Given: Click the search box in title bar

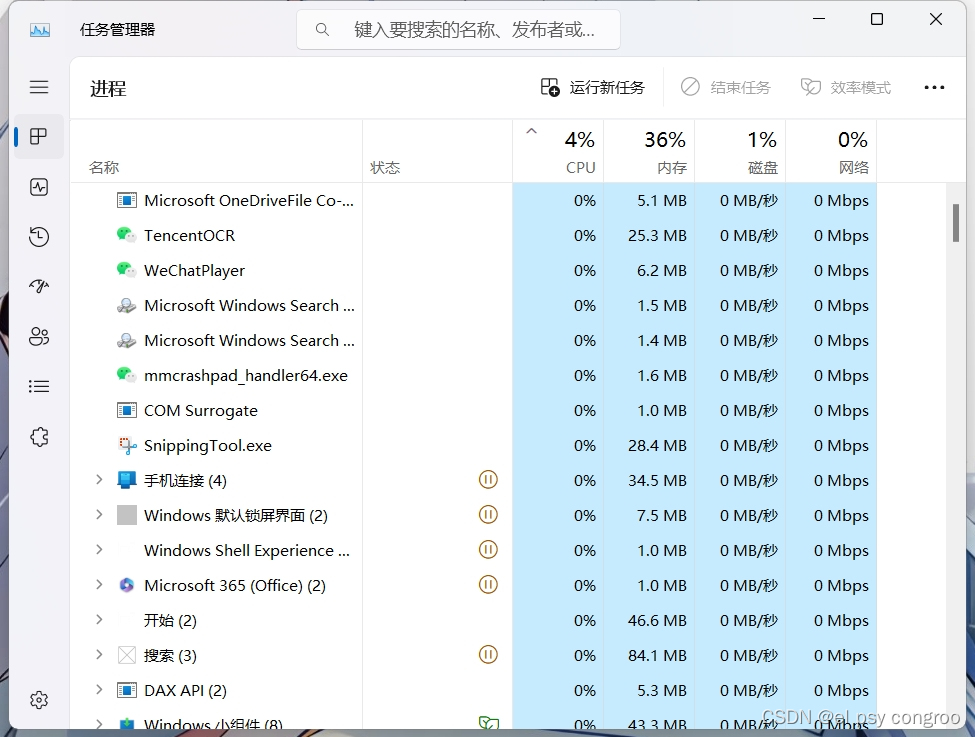Looking at the screenshot, I should coord(458,29).
